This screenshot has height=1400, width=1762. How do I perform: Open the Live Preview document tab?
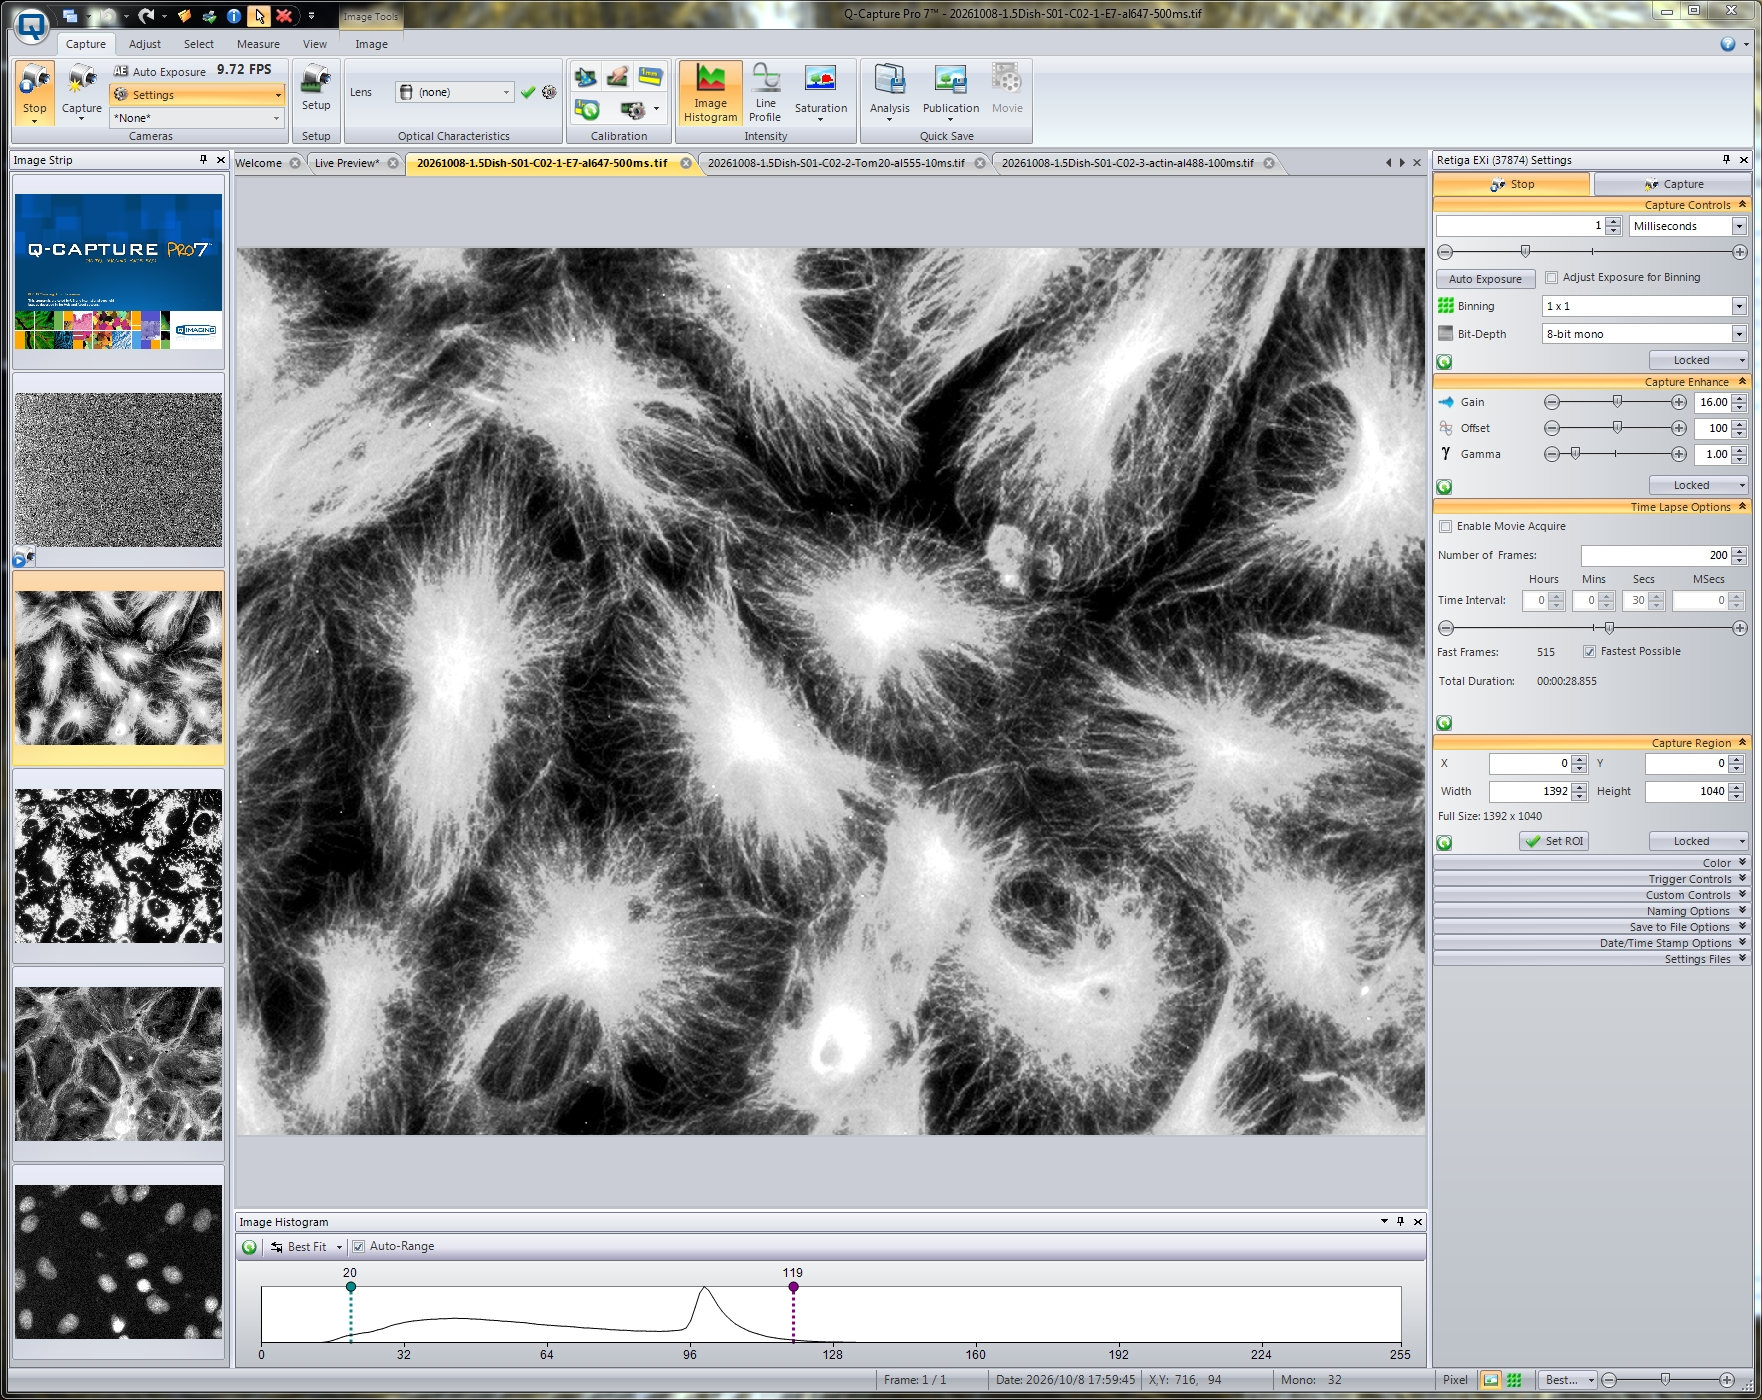[x=347, y=163]
